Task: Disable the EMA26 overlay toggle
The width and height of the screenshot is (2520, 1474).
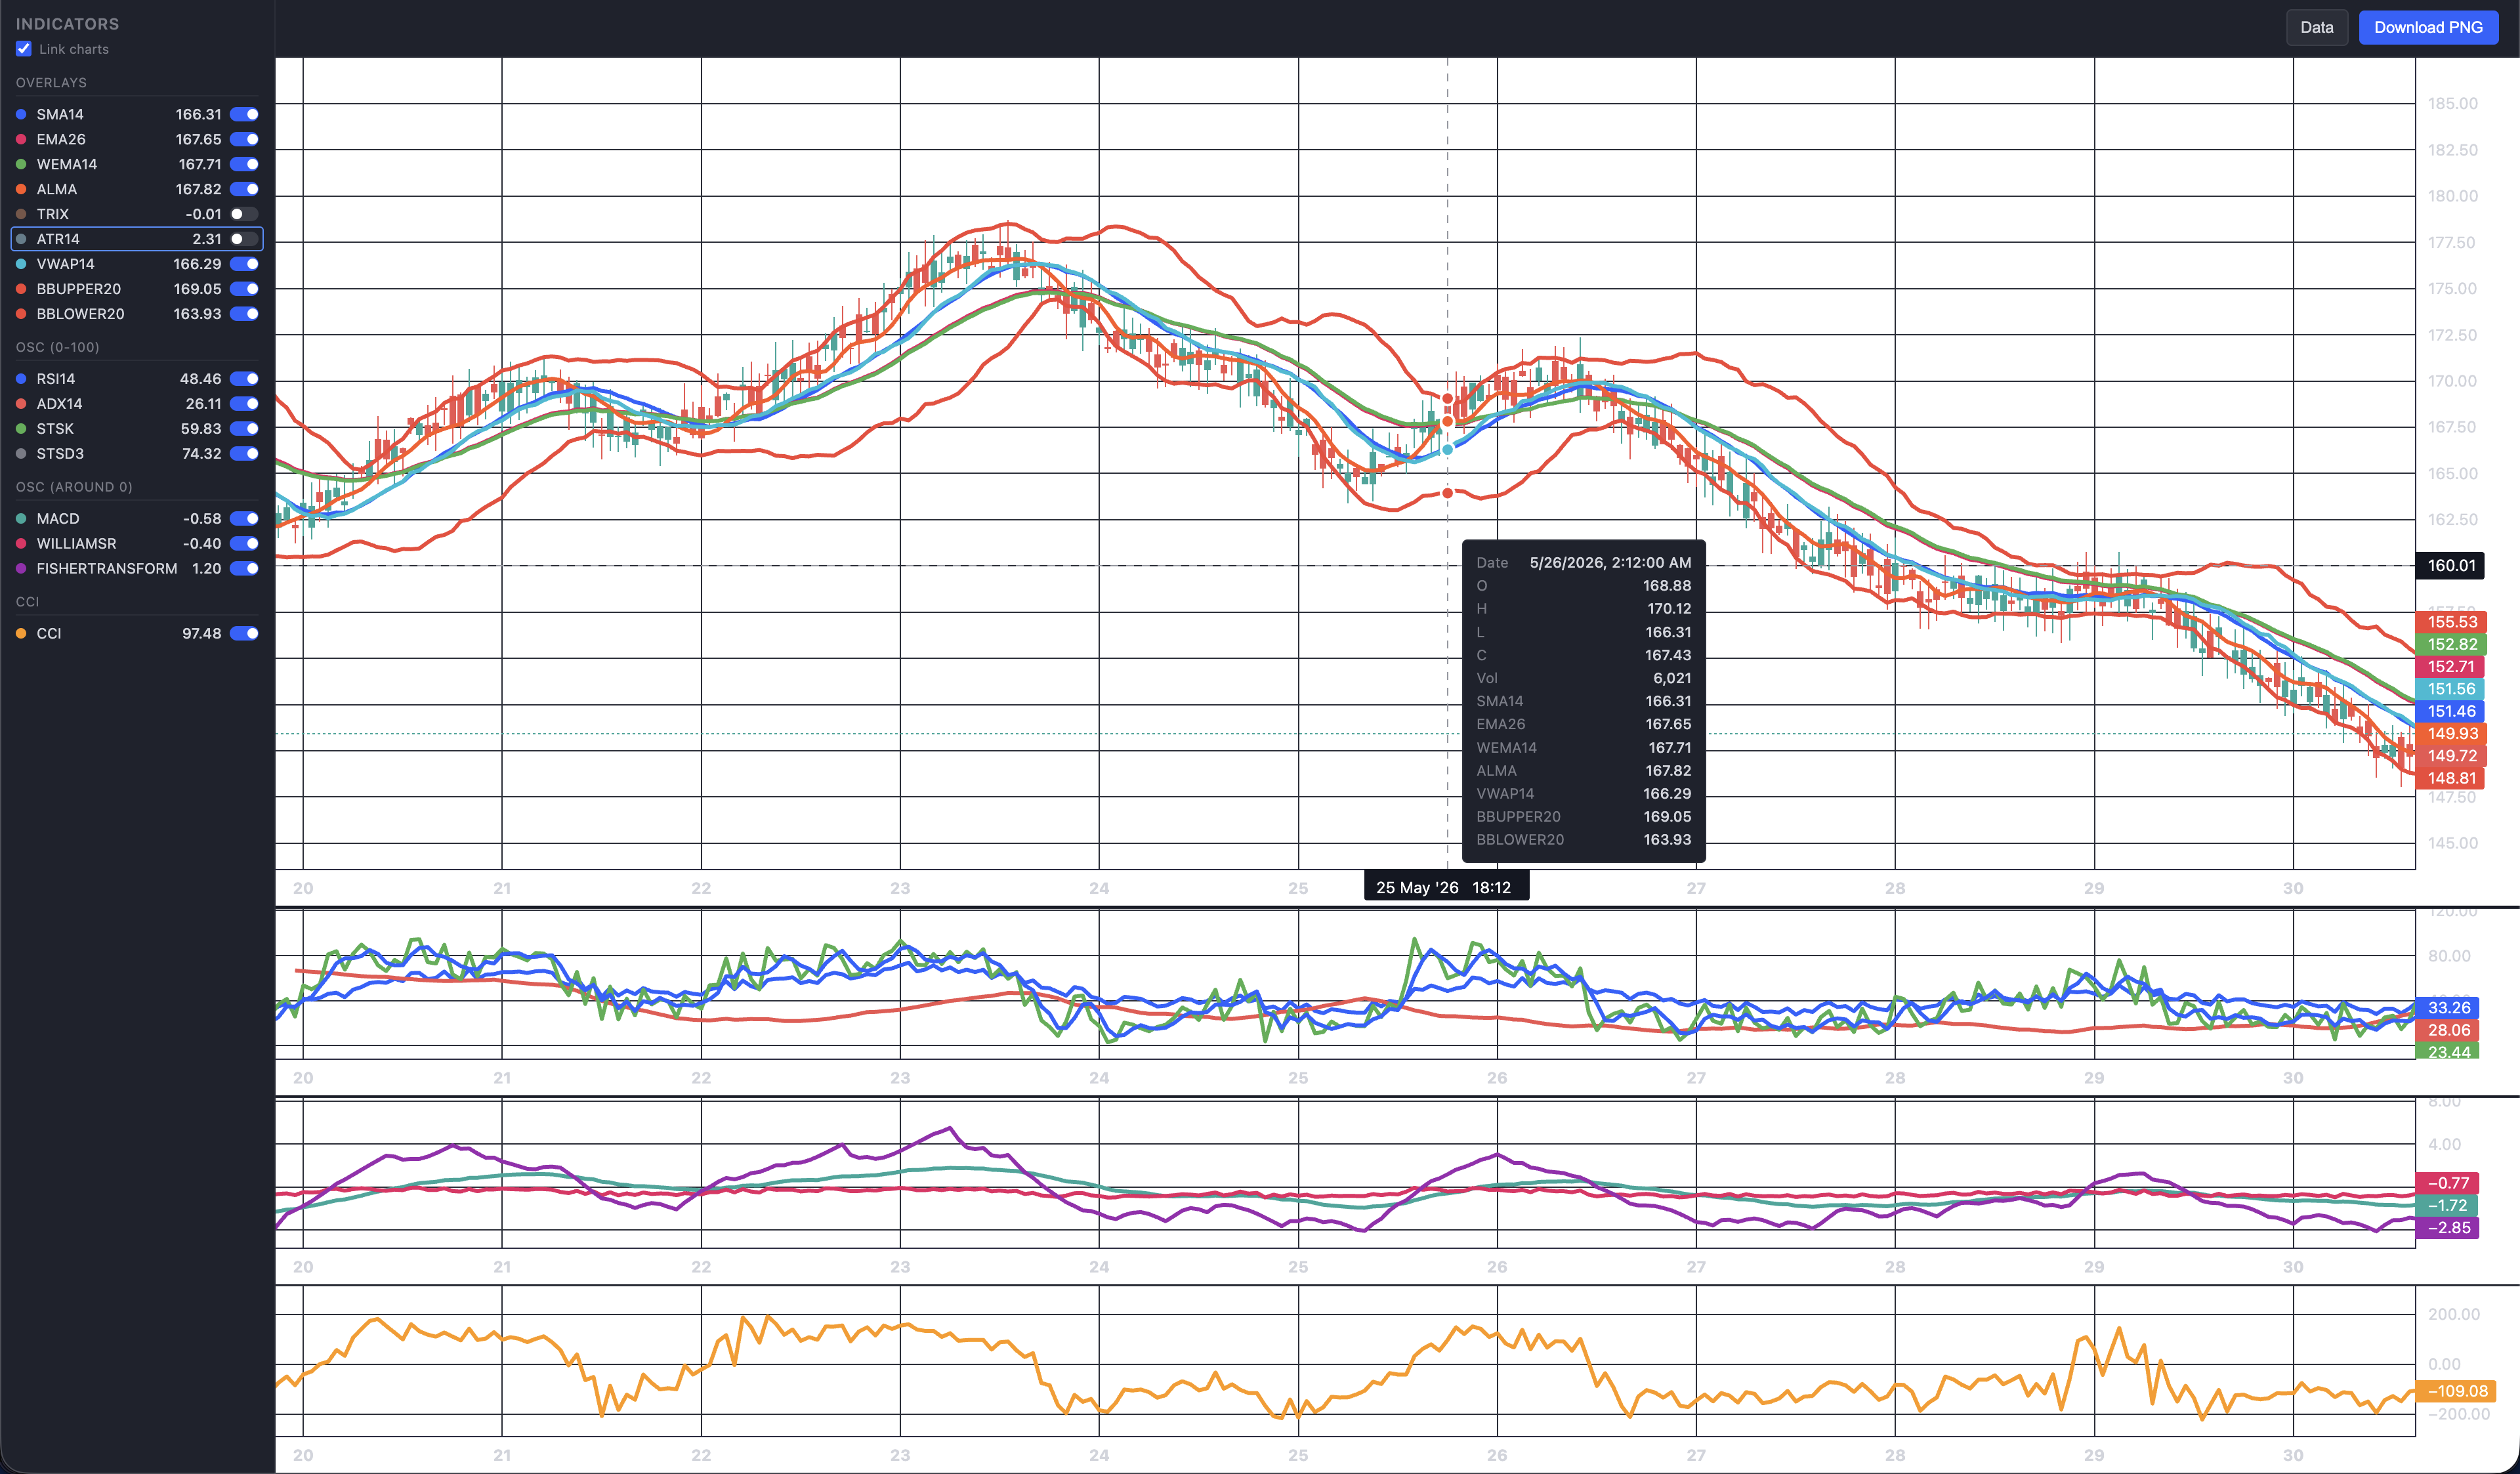Action: coord(244,139)
